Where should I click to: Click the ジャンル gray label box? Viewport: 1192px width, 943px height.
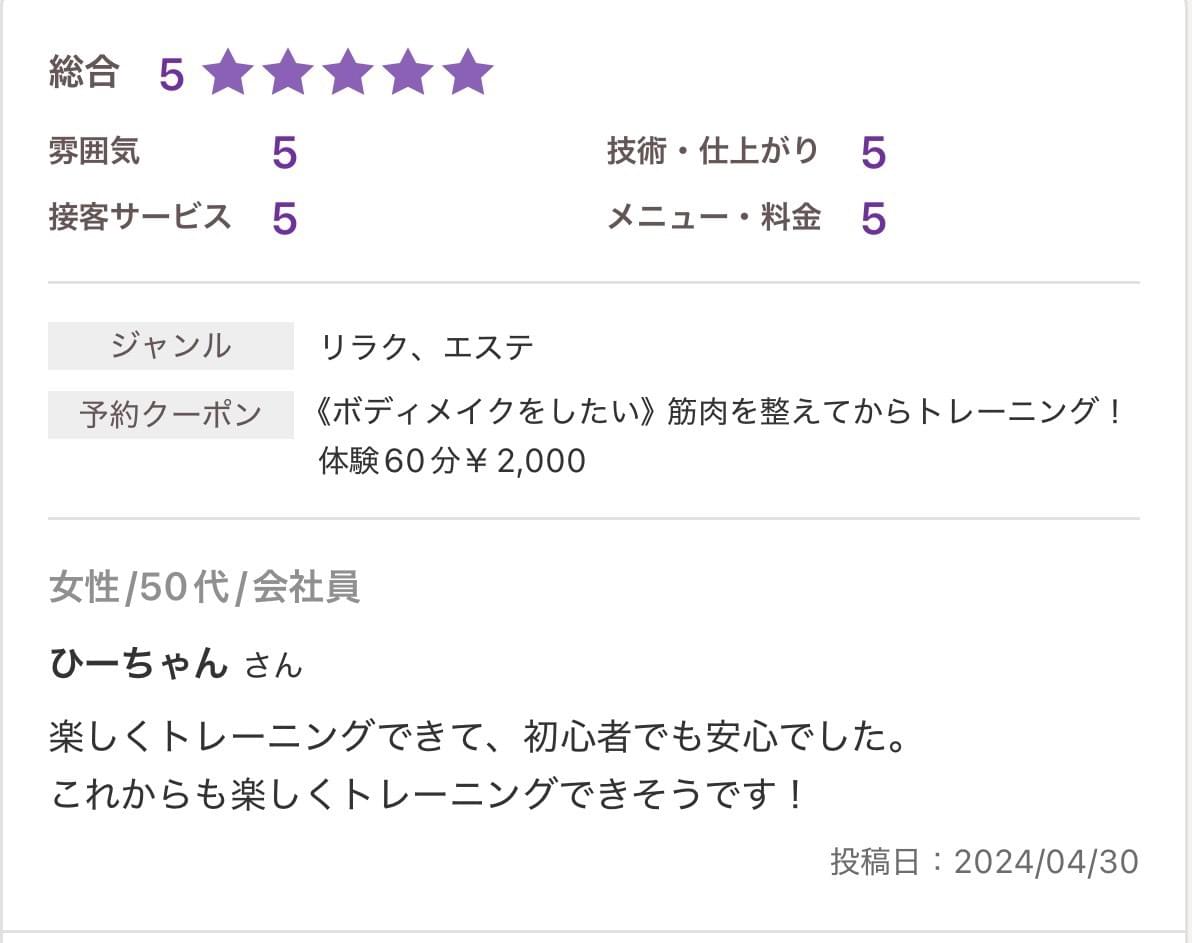171,346
